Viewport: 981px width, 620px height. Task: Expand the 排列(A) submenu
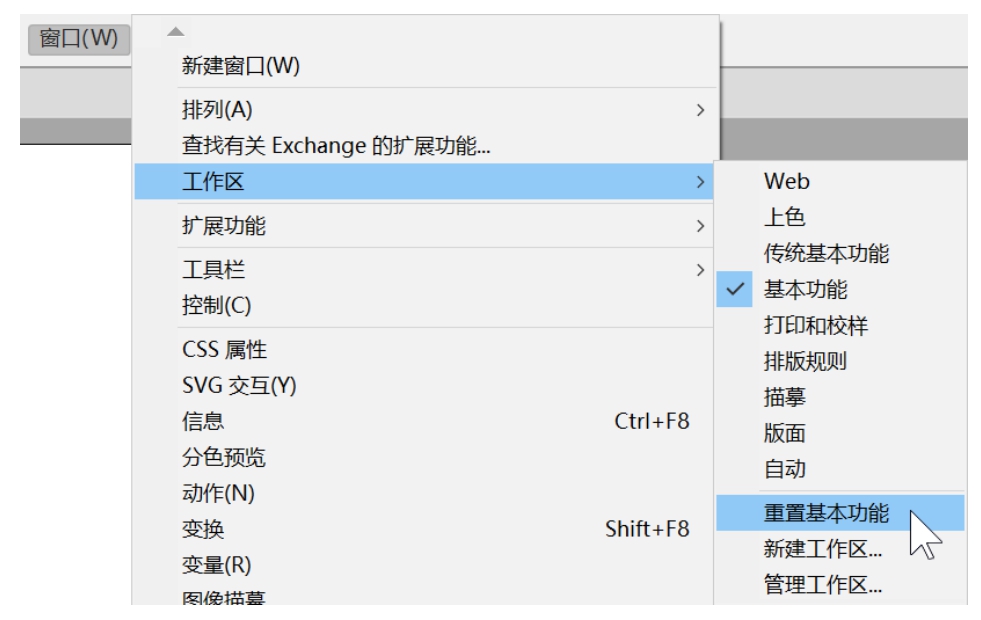click(217, 110)
